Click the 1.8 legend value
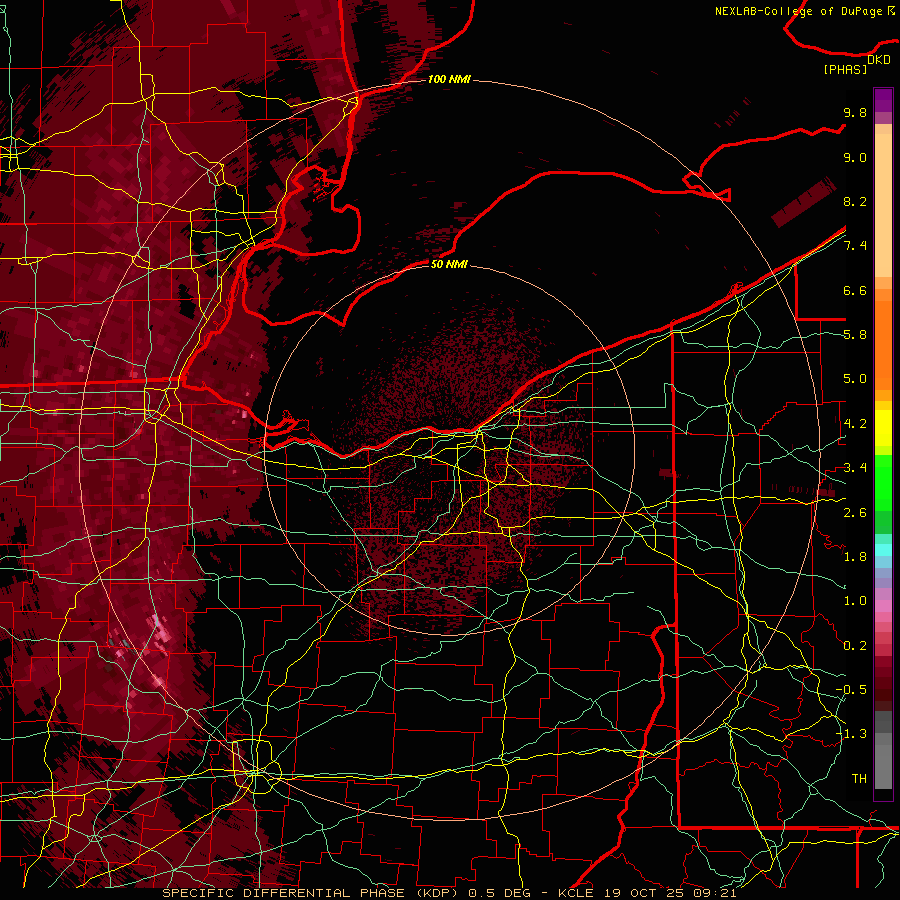Viewport: 900px width, 900px height. pyautogui.click(x=855, y=557)
